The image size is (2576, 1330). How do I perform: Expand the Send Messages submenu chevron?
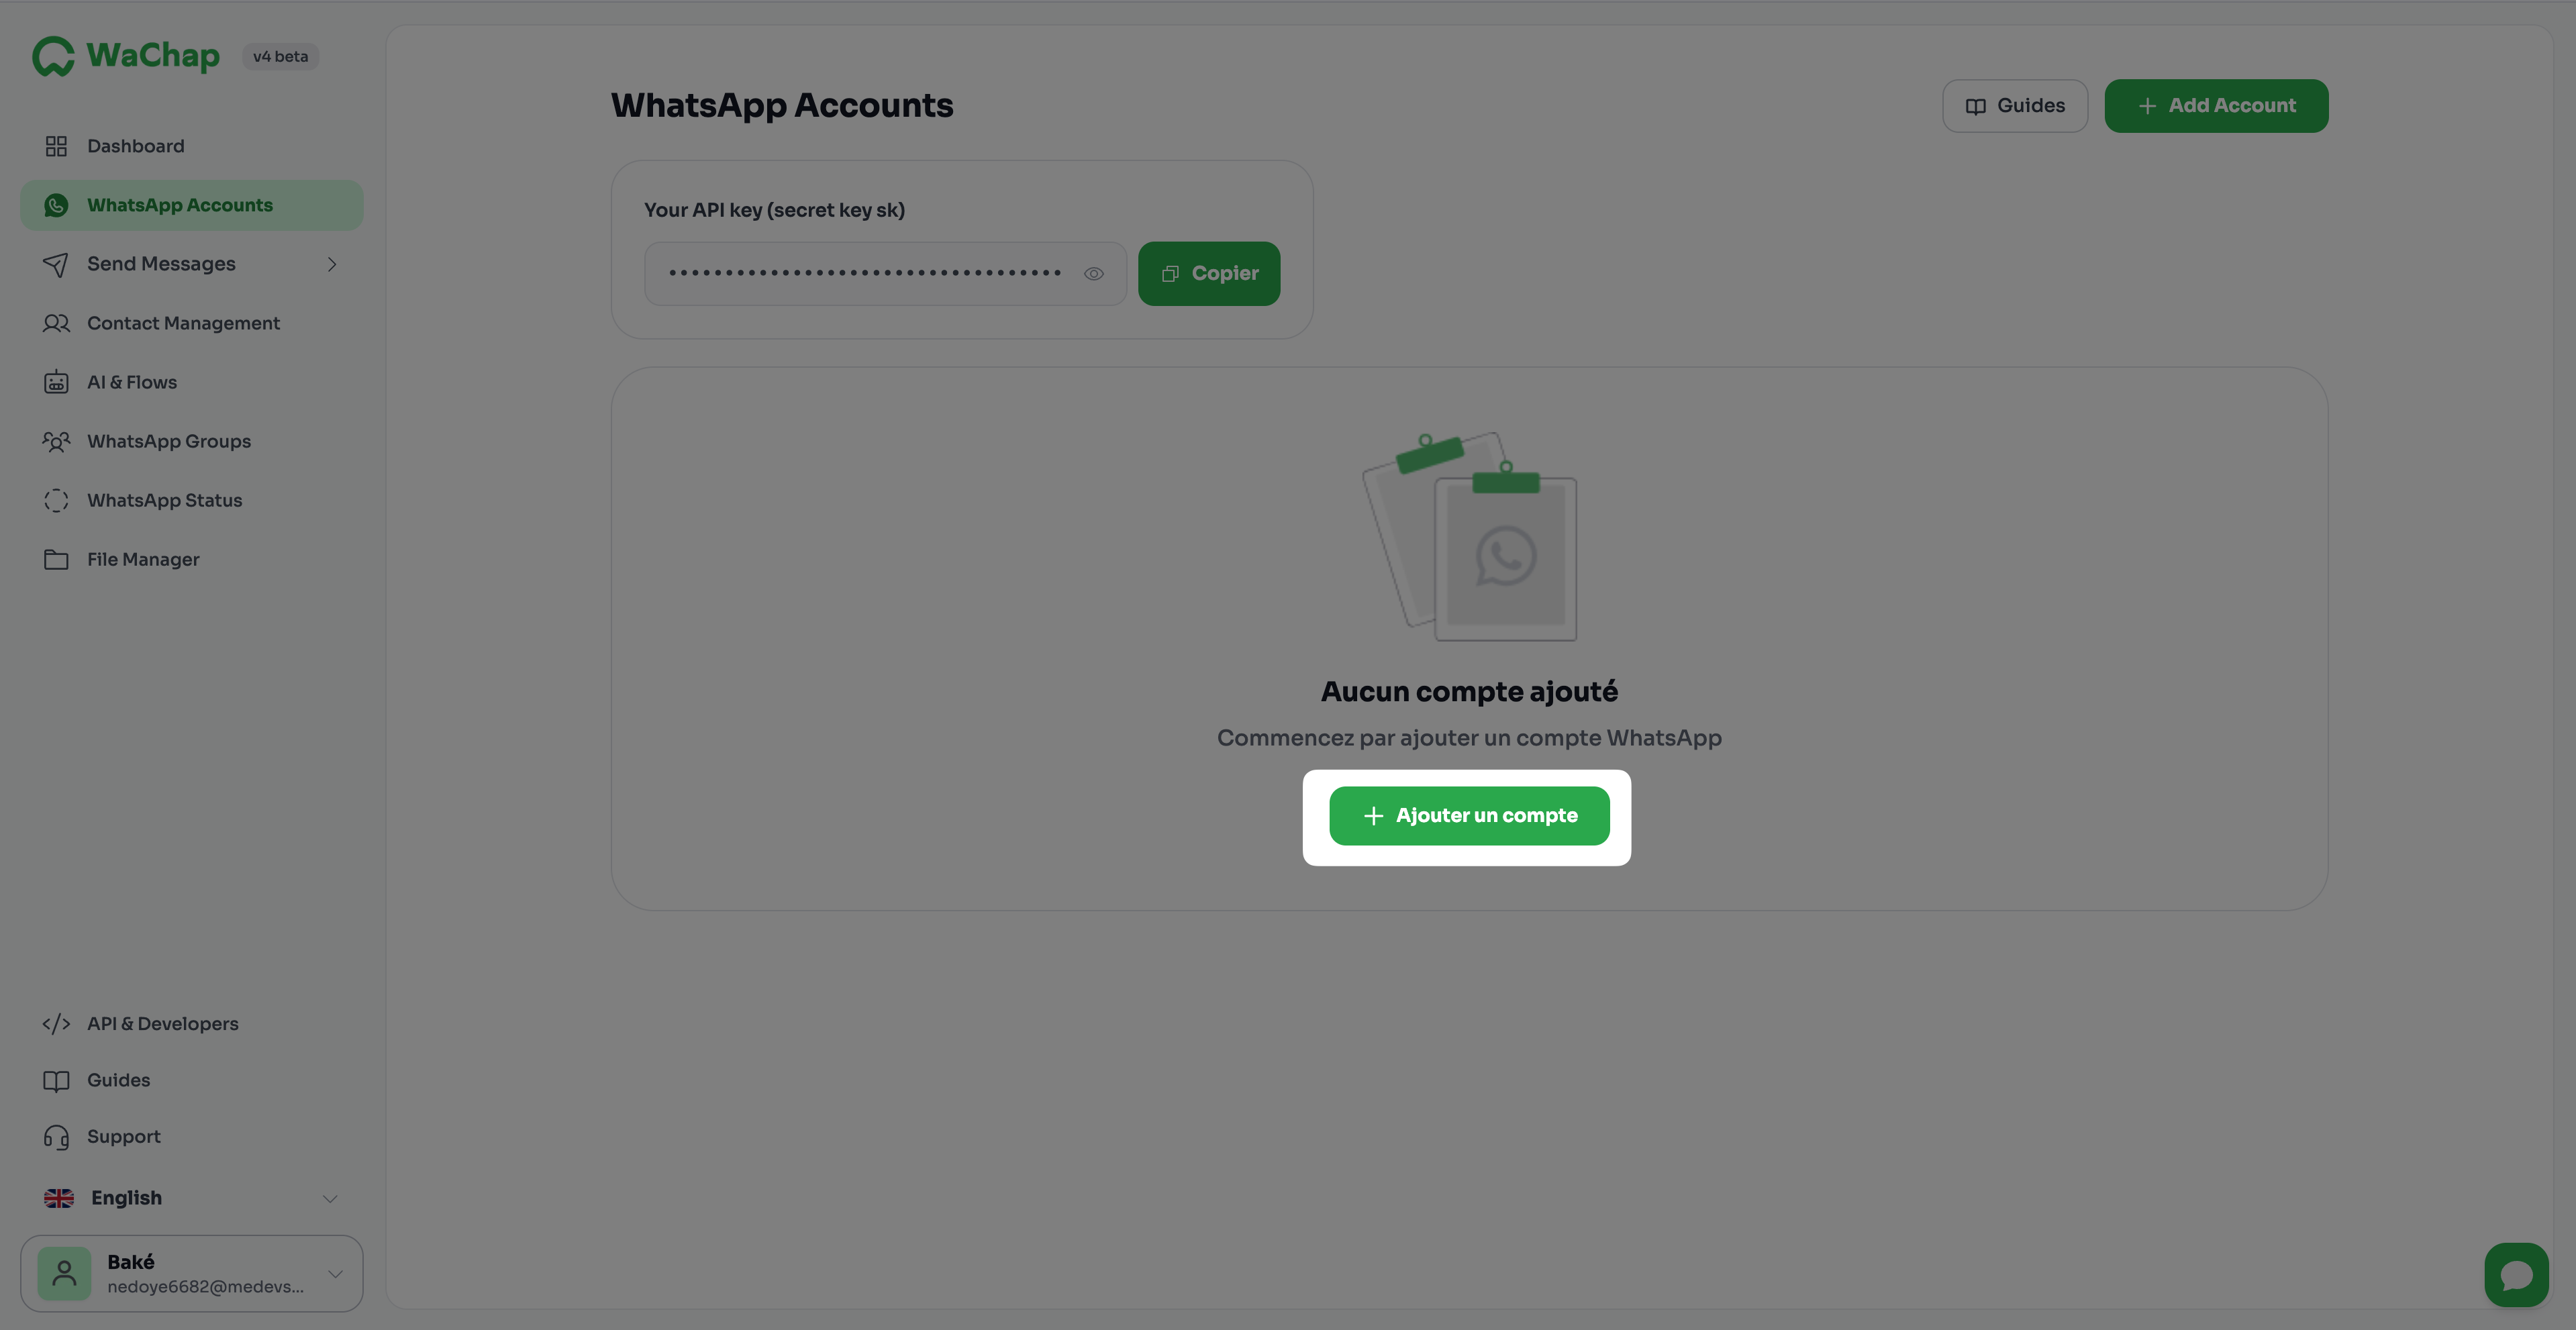tap(332, 264)
